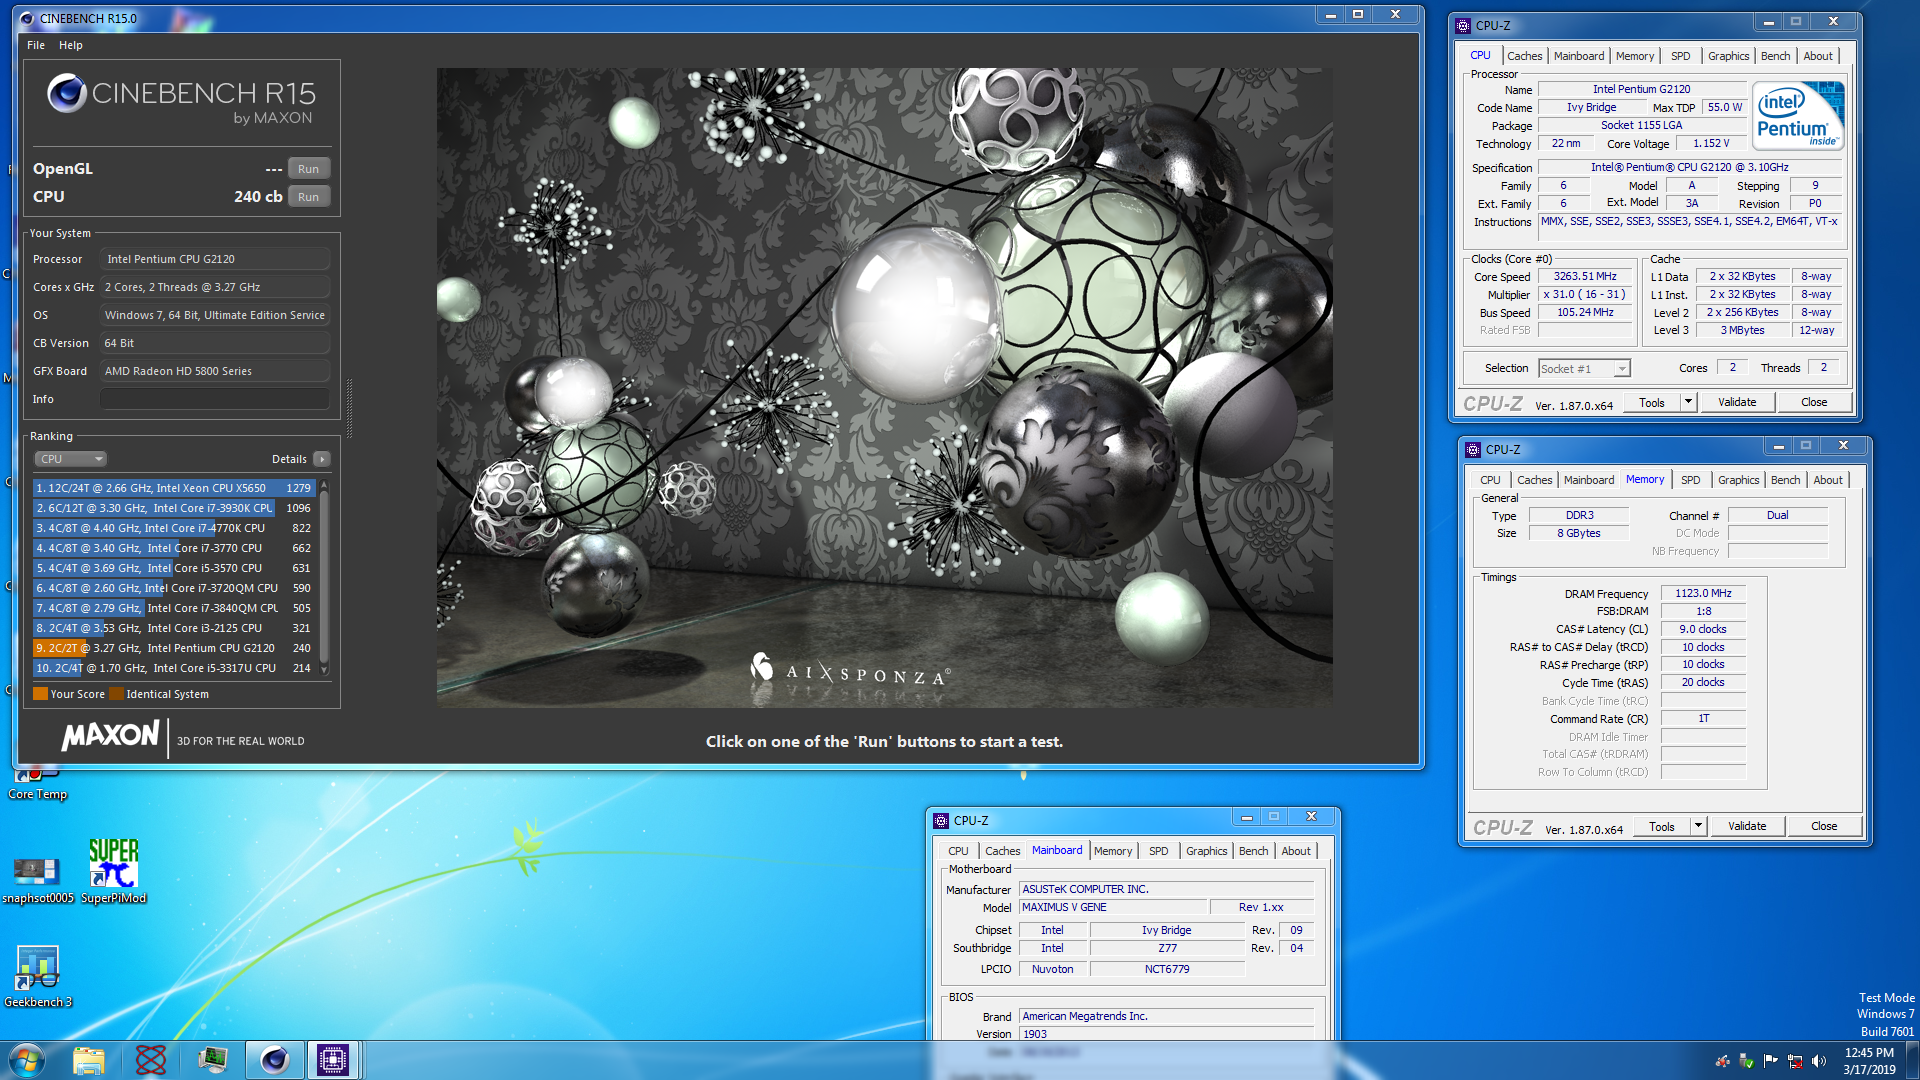Viewport: 1920px width, 1080px height.
Task: Open File Explorer from the taskbar
Action: coord(89,1060)
